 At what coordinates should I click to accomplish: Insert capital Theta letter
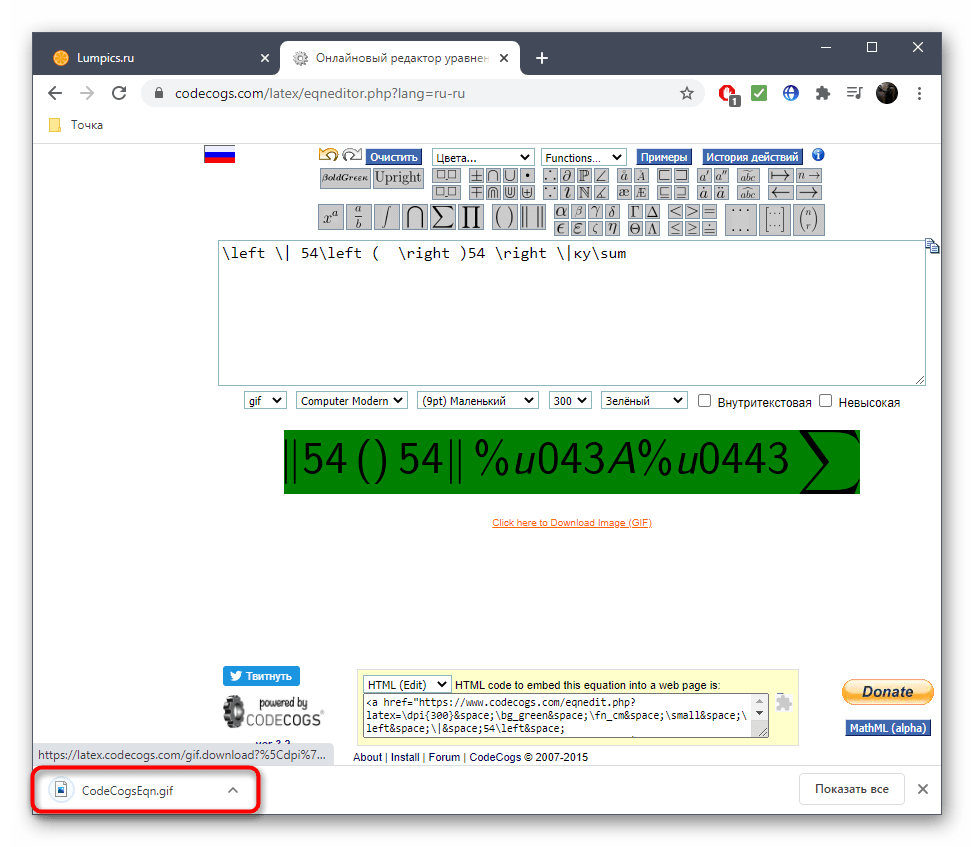[635, 229]
